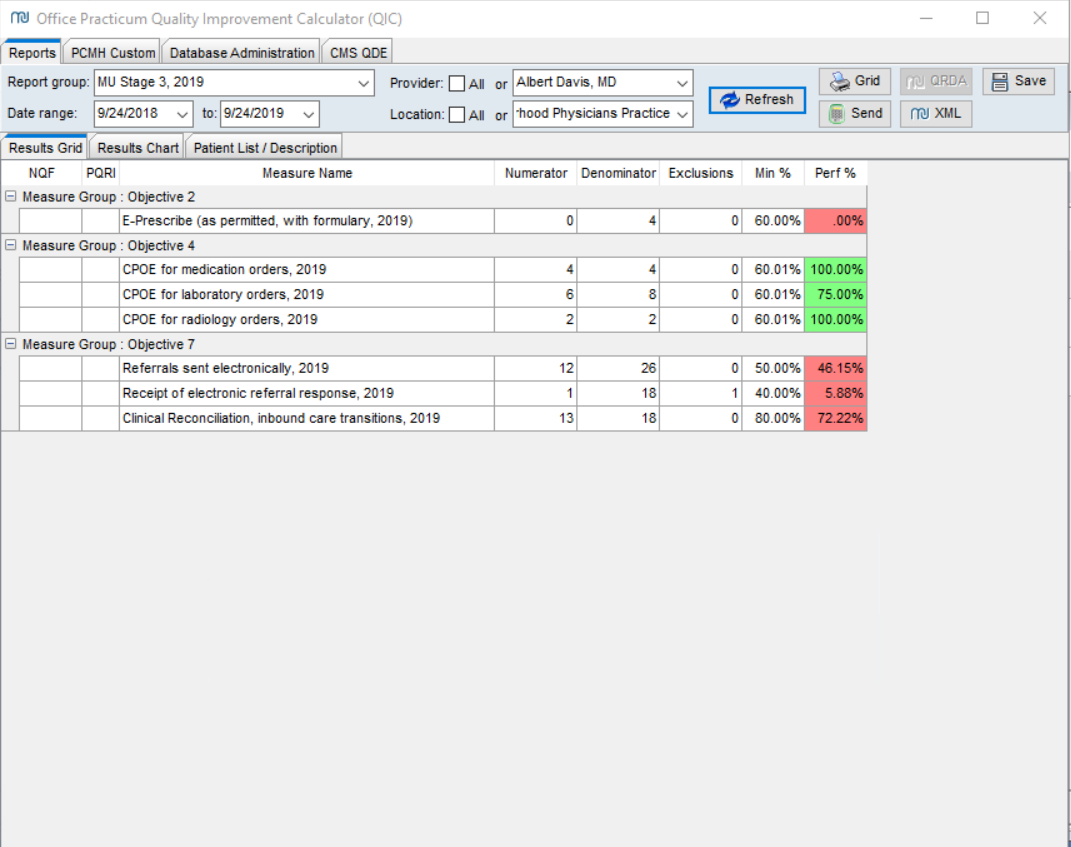This screenshot has width=1071, height=847.
Task: Click the red .00% performance cell
Action: coord(835,221)
